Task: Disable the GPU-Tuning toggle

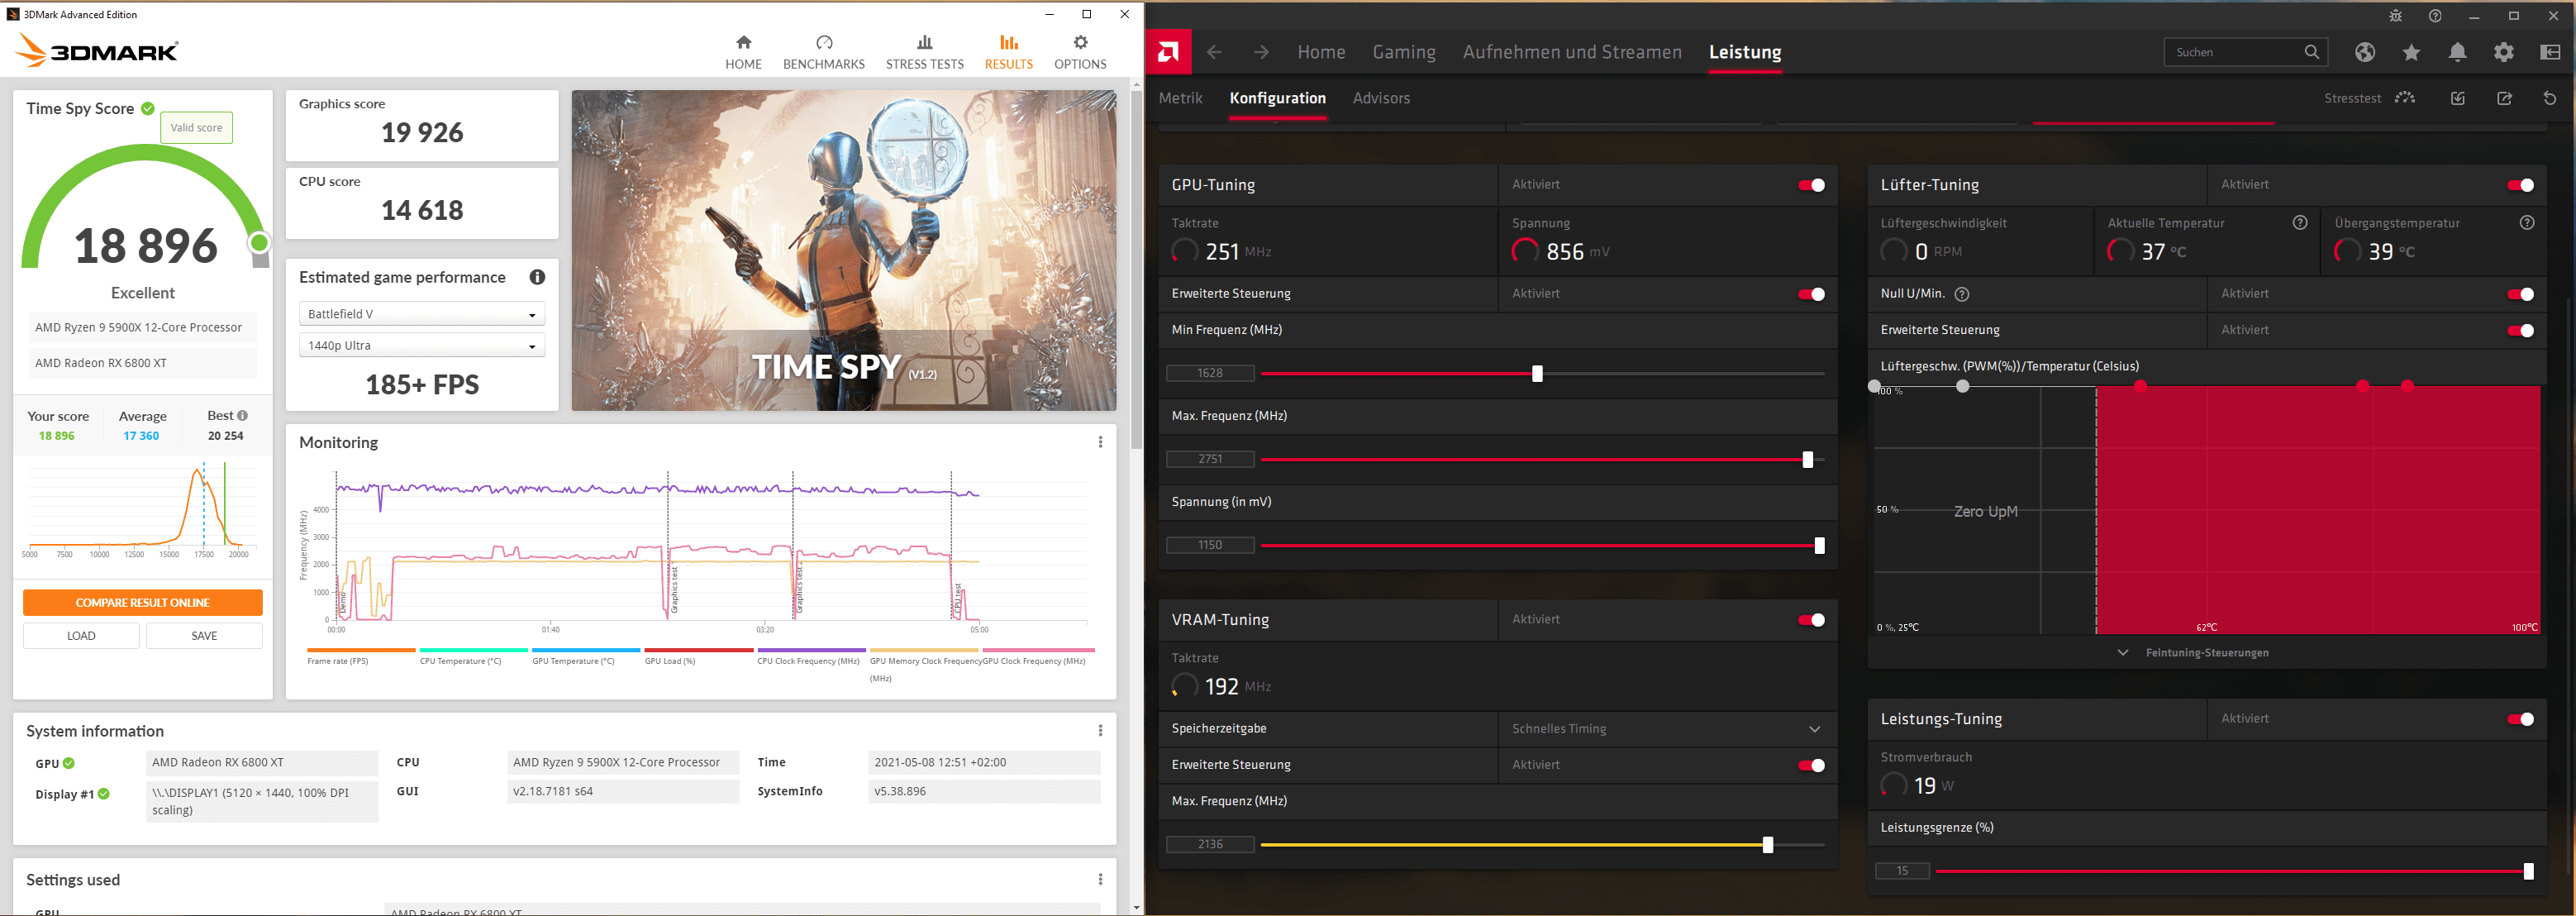Action: click(x=1811, y=185)
